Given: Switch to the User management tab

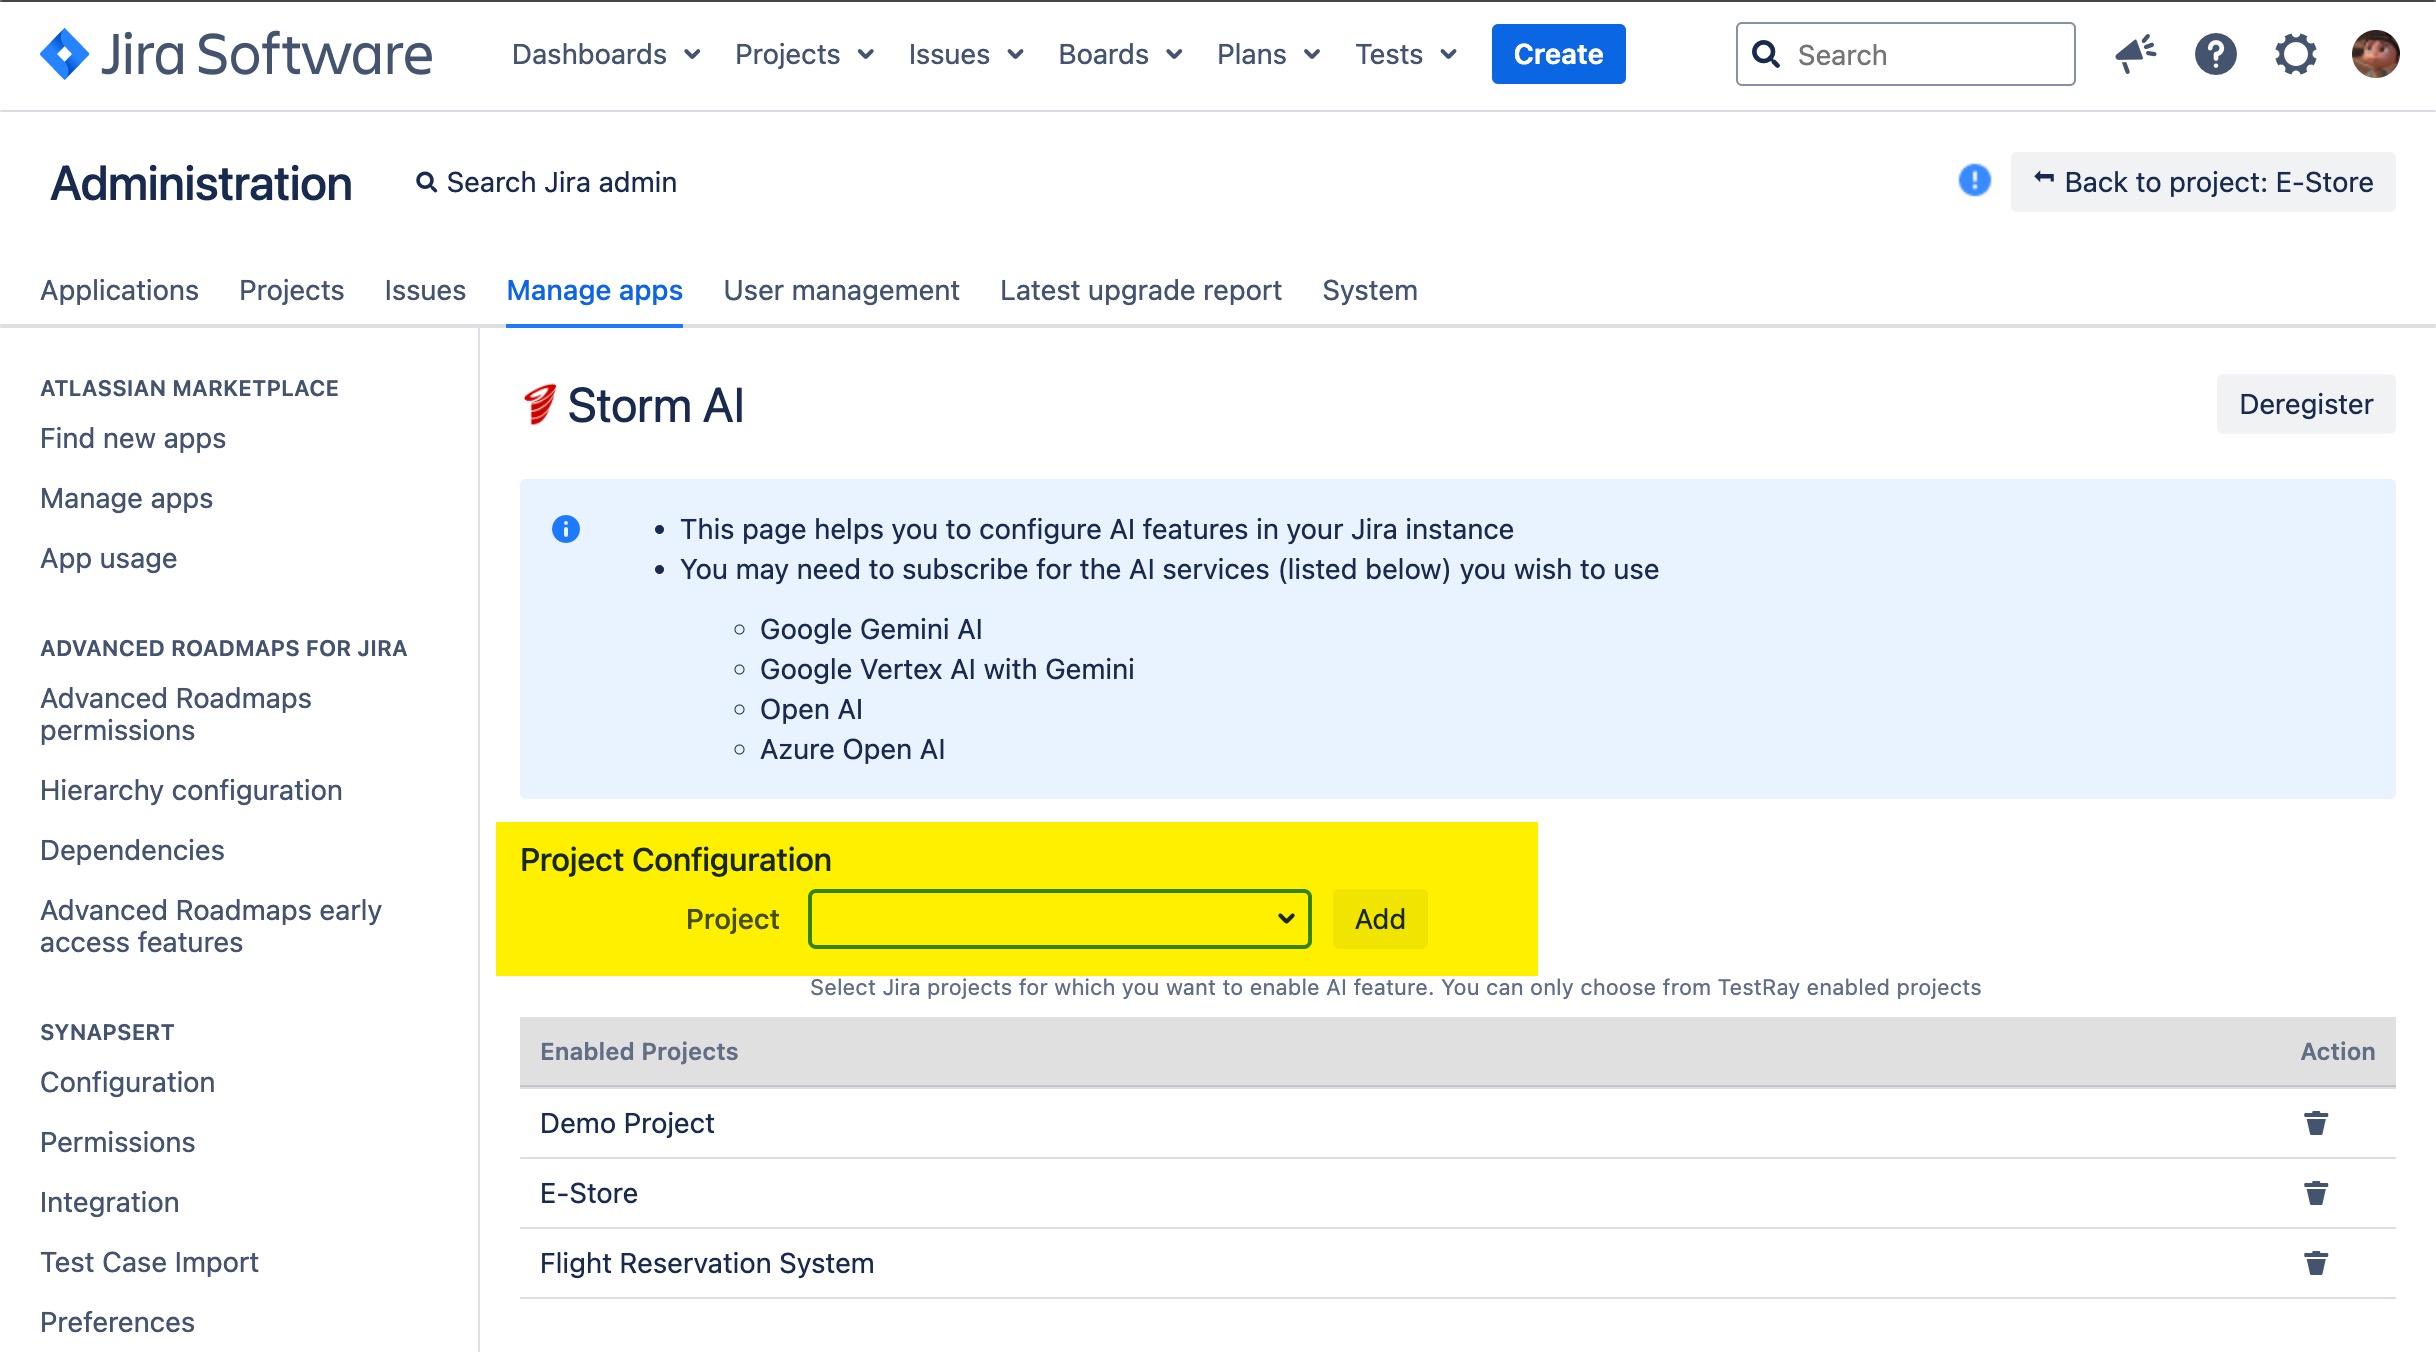Looking at the screenshot, I should (841, 290).
